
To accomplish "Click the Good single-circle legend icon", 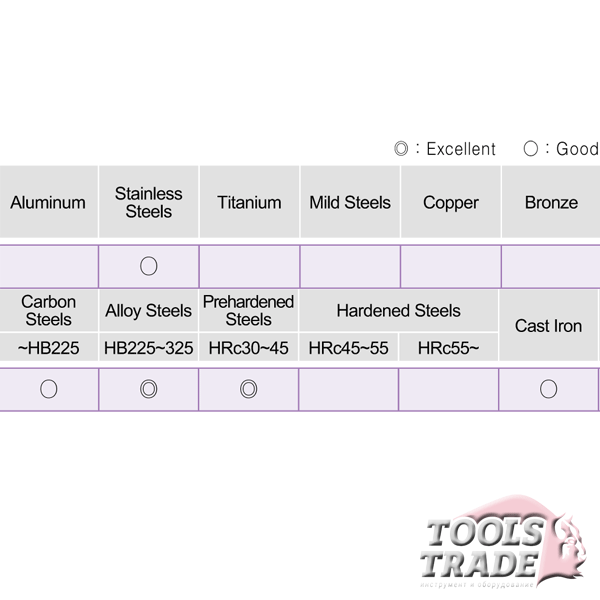I will 530,148.
